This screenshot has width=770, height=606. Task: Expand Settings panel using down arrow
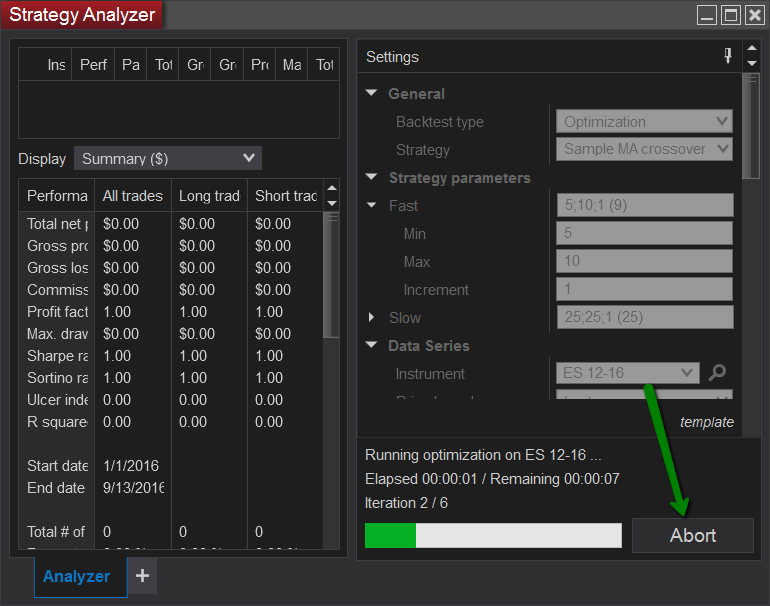(x=751, y=63)
